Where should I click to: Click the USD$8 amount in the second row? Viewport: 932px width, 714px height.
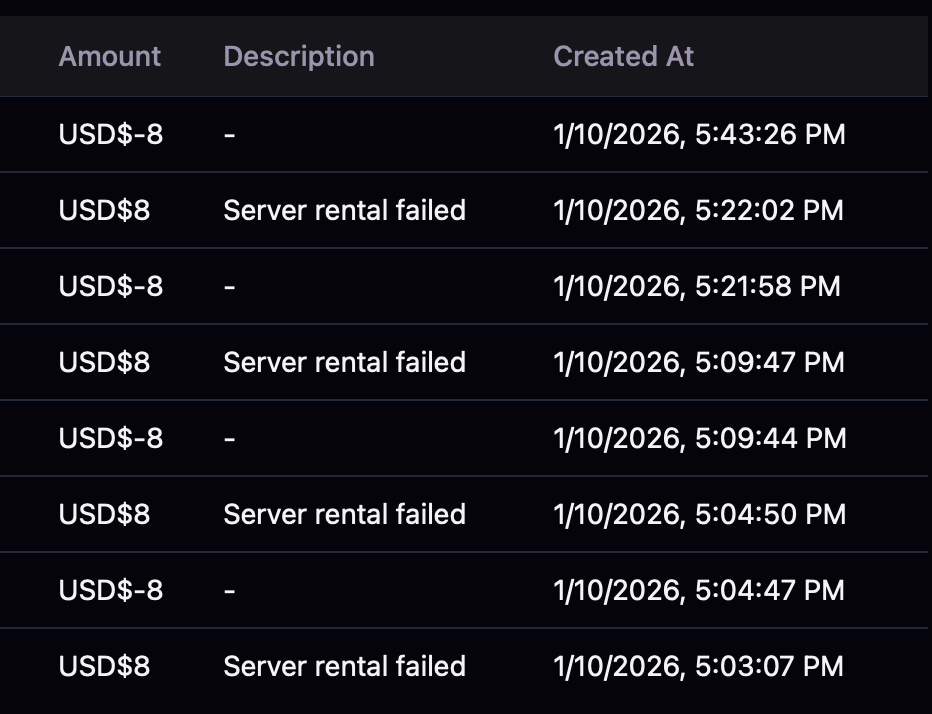pos(100,210)
